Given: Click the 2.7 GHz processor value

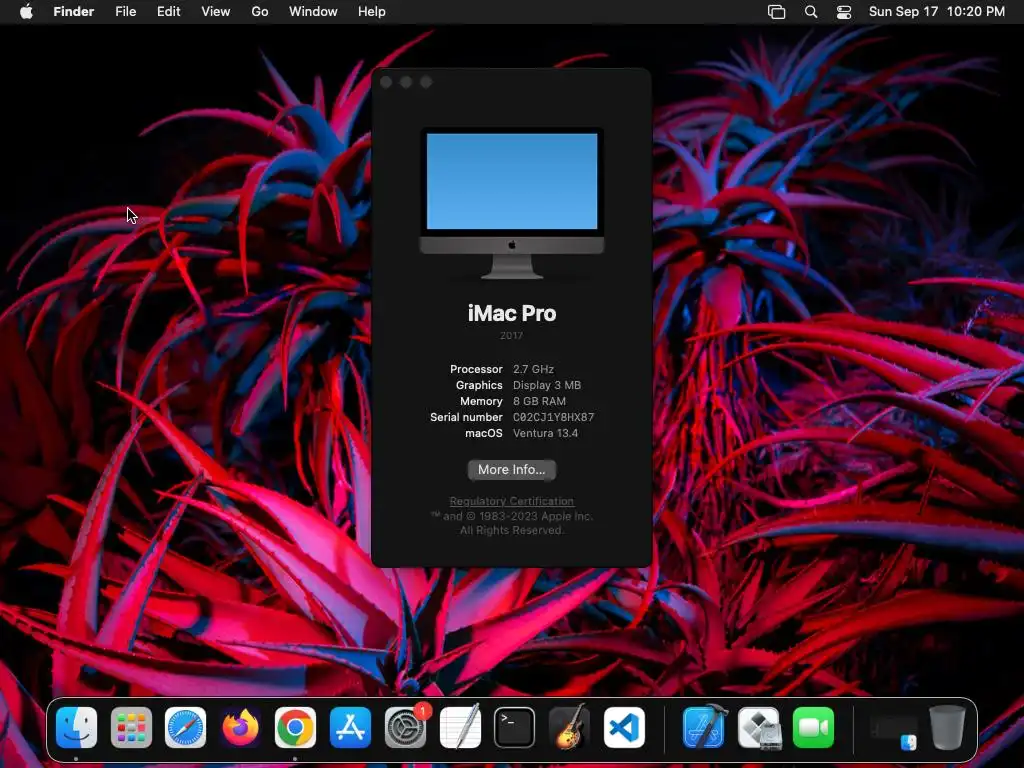Looking at the screenshot, I should click(533, 369).
